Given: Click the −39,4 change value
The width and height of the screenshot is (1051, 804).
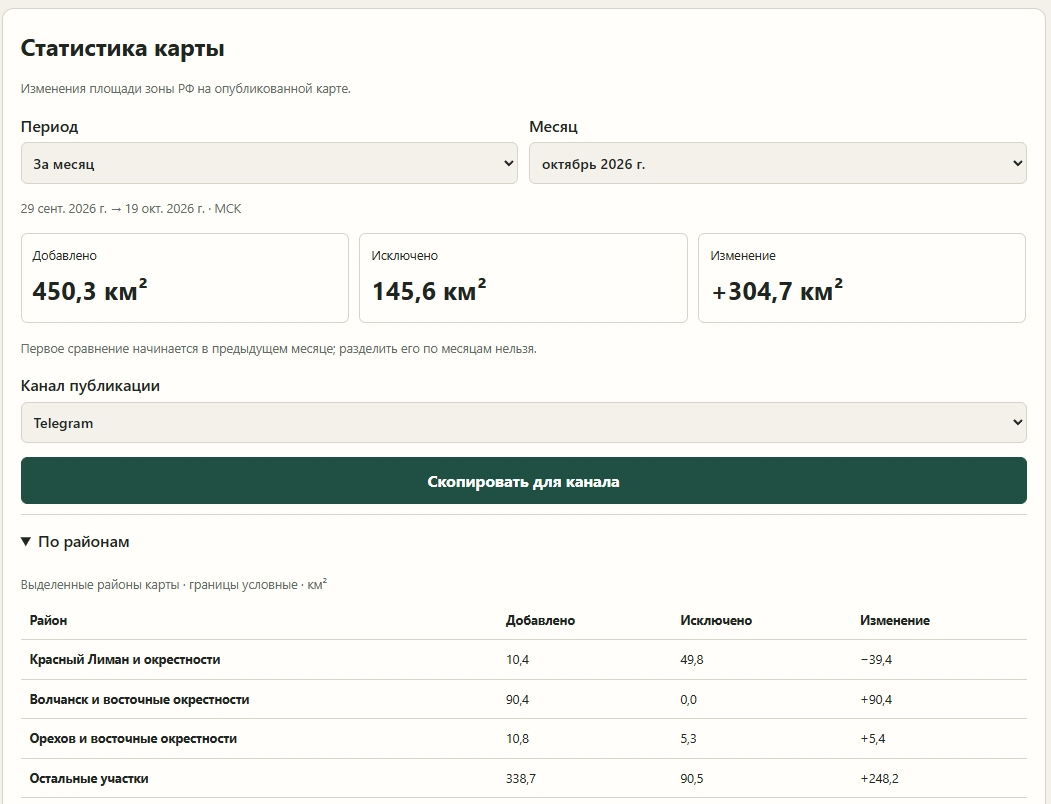Looking at the screenshot, I should pyautogui.click(x=876, y=660).
